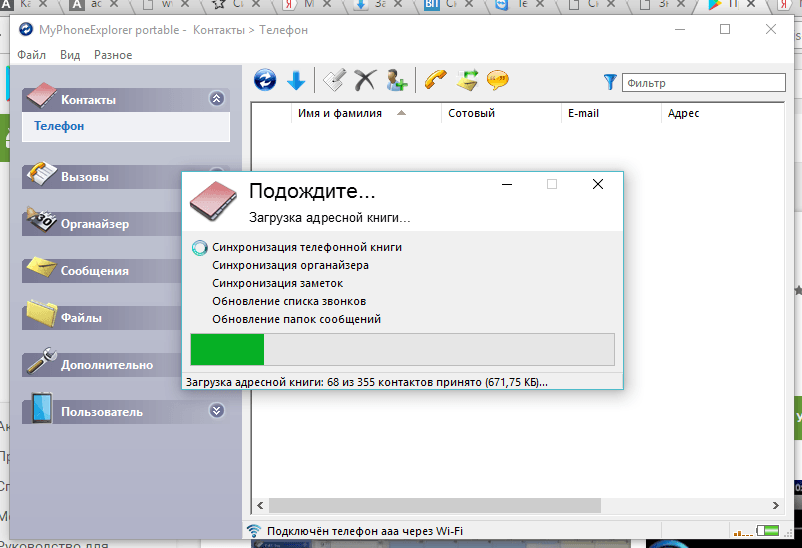Open the Разное menu
This screenshot has width=802, height=548.
click(x=113, y=55)
